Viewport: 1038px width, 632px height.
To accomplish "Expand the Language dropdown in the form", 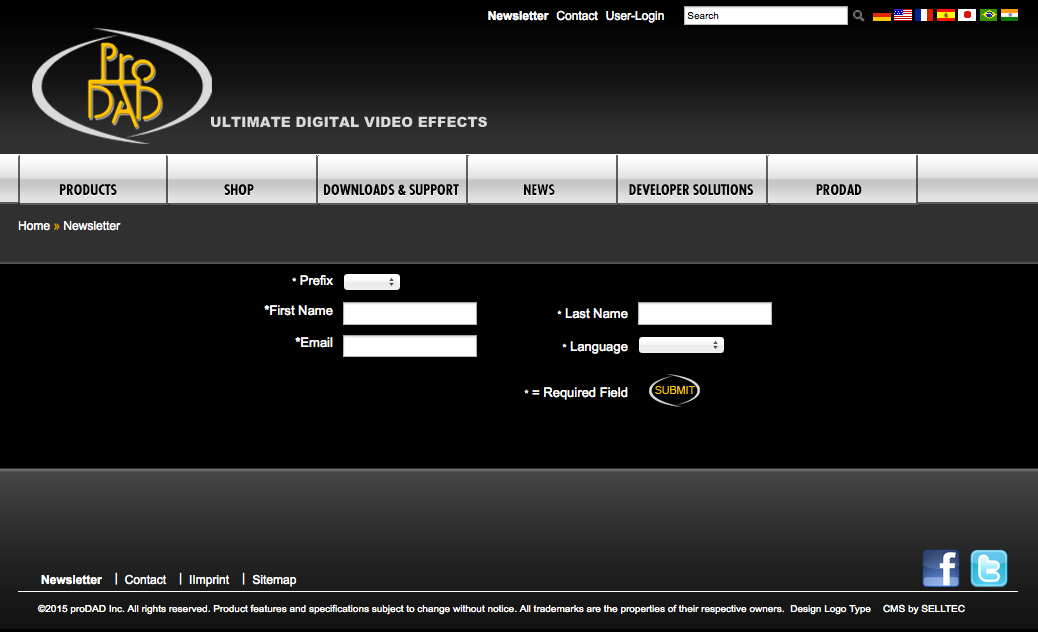I will click(681, 345).
